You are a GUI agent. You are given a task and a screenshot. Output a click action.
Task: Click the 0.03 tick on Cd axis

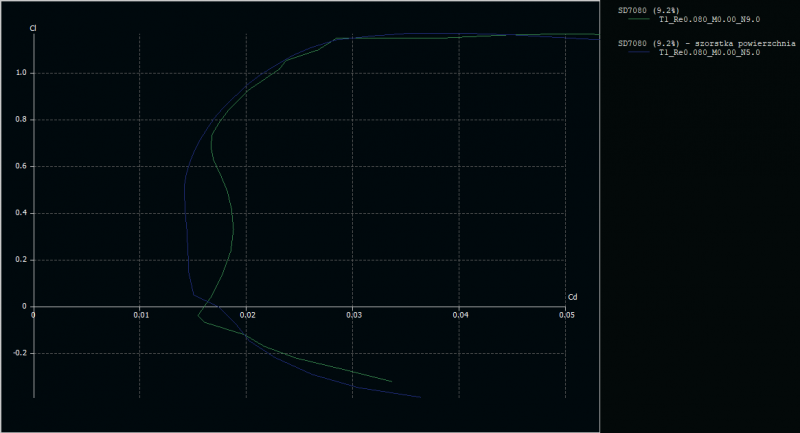click(x=354, y=315)
